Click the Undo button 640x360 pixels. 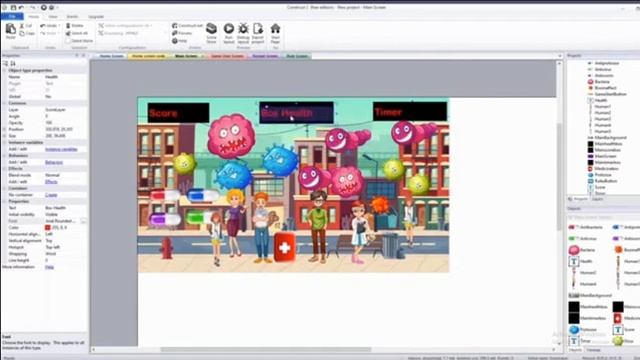49,26
